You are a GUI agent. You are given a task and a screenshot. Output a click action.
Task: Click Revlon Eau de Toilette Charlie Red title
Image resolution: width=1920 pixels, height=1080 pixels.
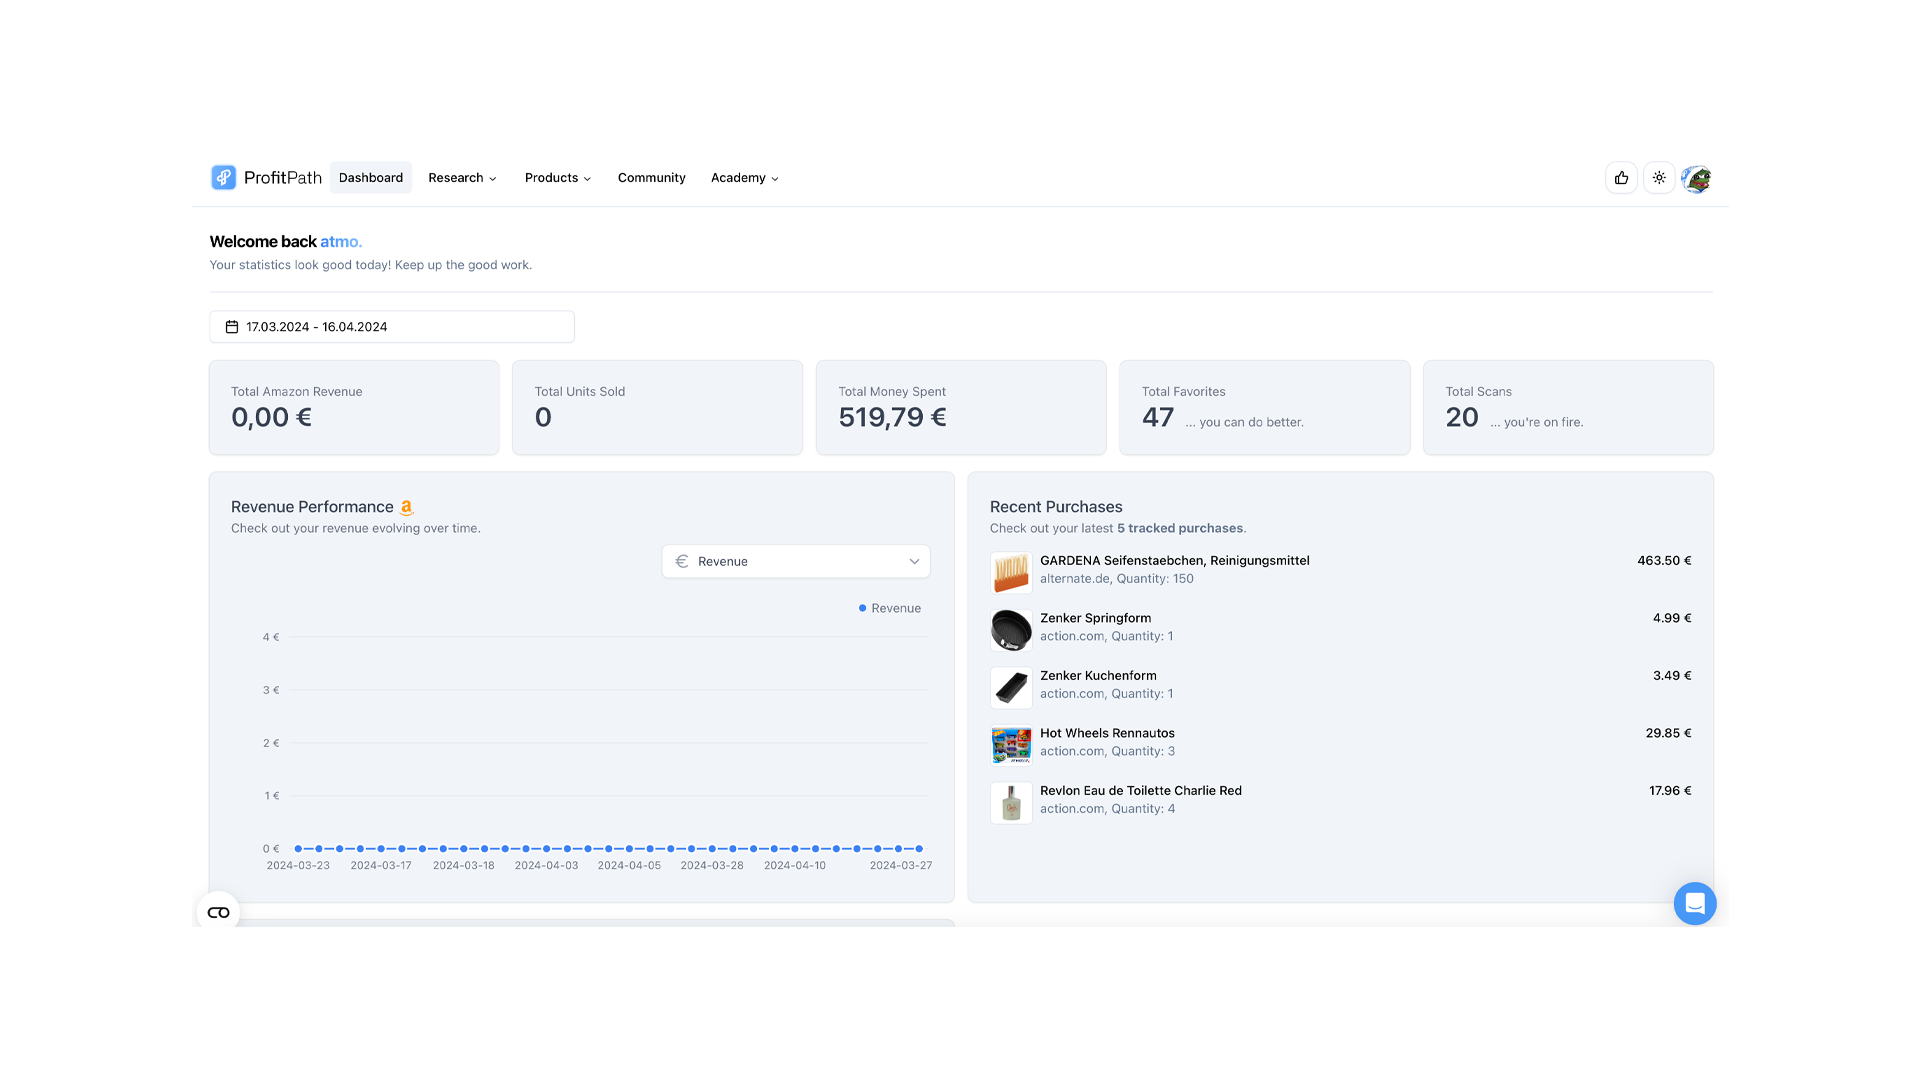(1141, 790)
